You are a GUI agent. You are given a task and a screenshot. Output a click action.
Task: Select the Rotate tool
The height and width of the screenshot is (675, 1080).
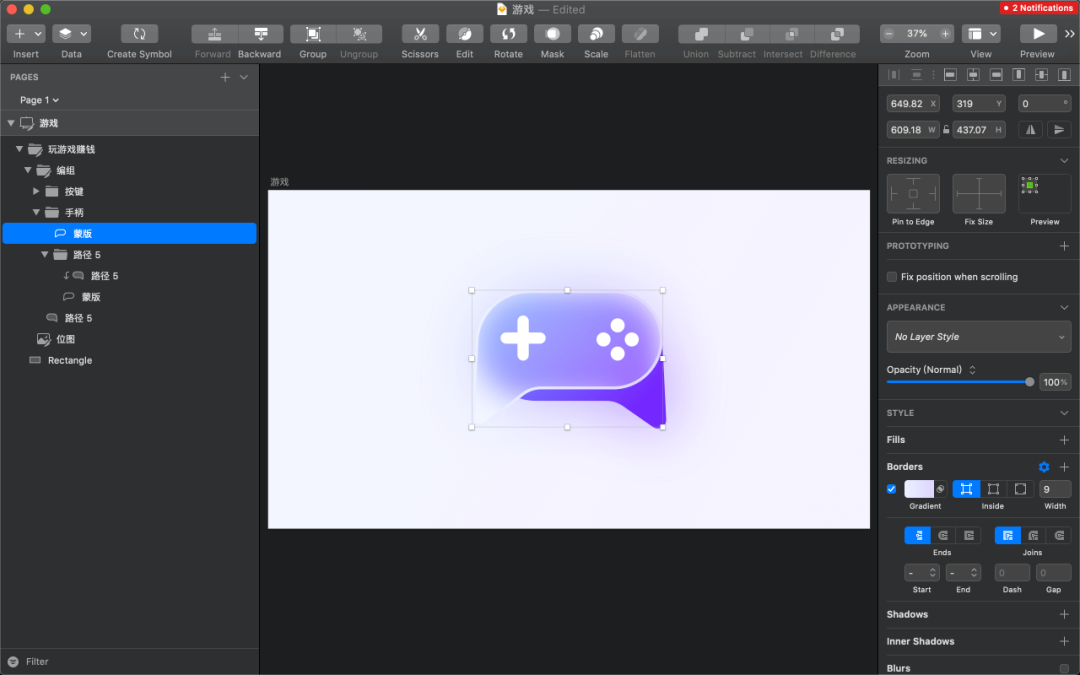click(x=508, y=34)
